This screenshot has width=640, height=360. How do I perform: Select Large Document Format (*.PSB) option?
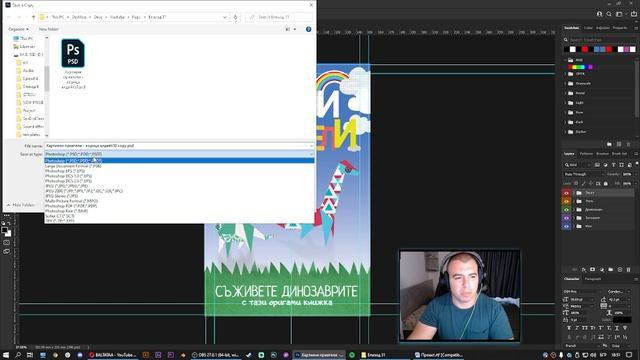(179, 166)
